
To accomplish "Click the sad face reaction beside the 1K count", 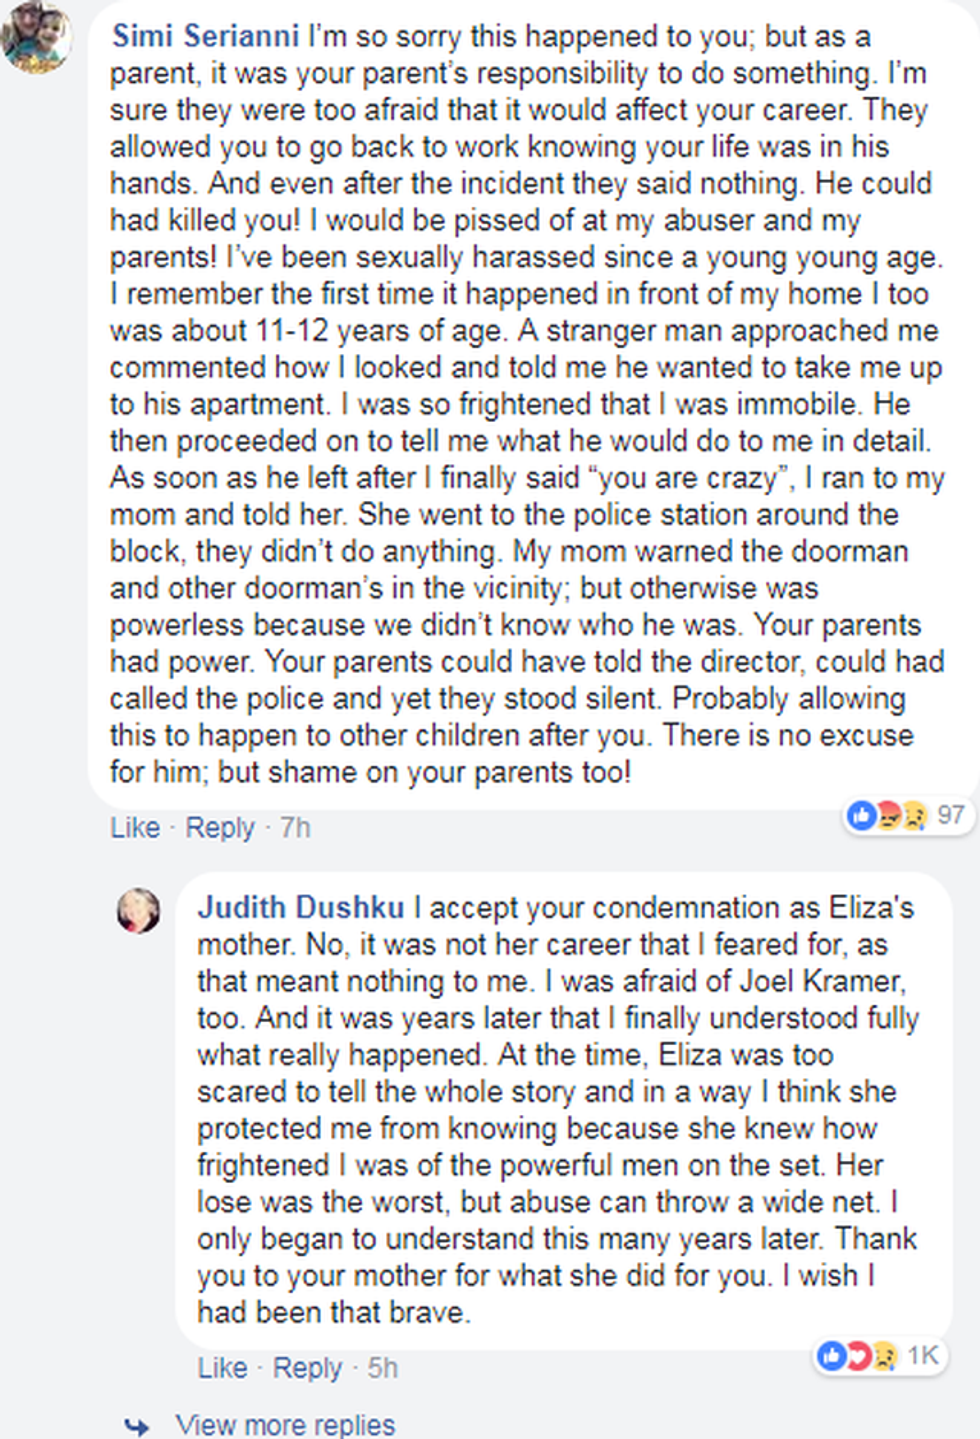I will [884, 1356].
